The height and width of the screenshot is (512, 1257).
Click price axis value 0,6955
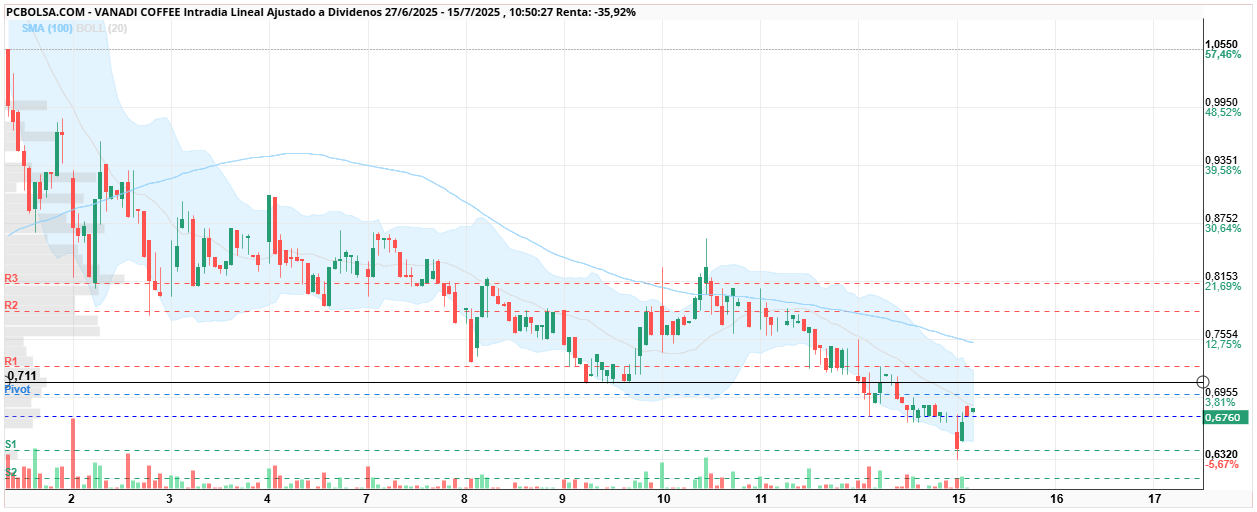[x=1223, y=392]
